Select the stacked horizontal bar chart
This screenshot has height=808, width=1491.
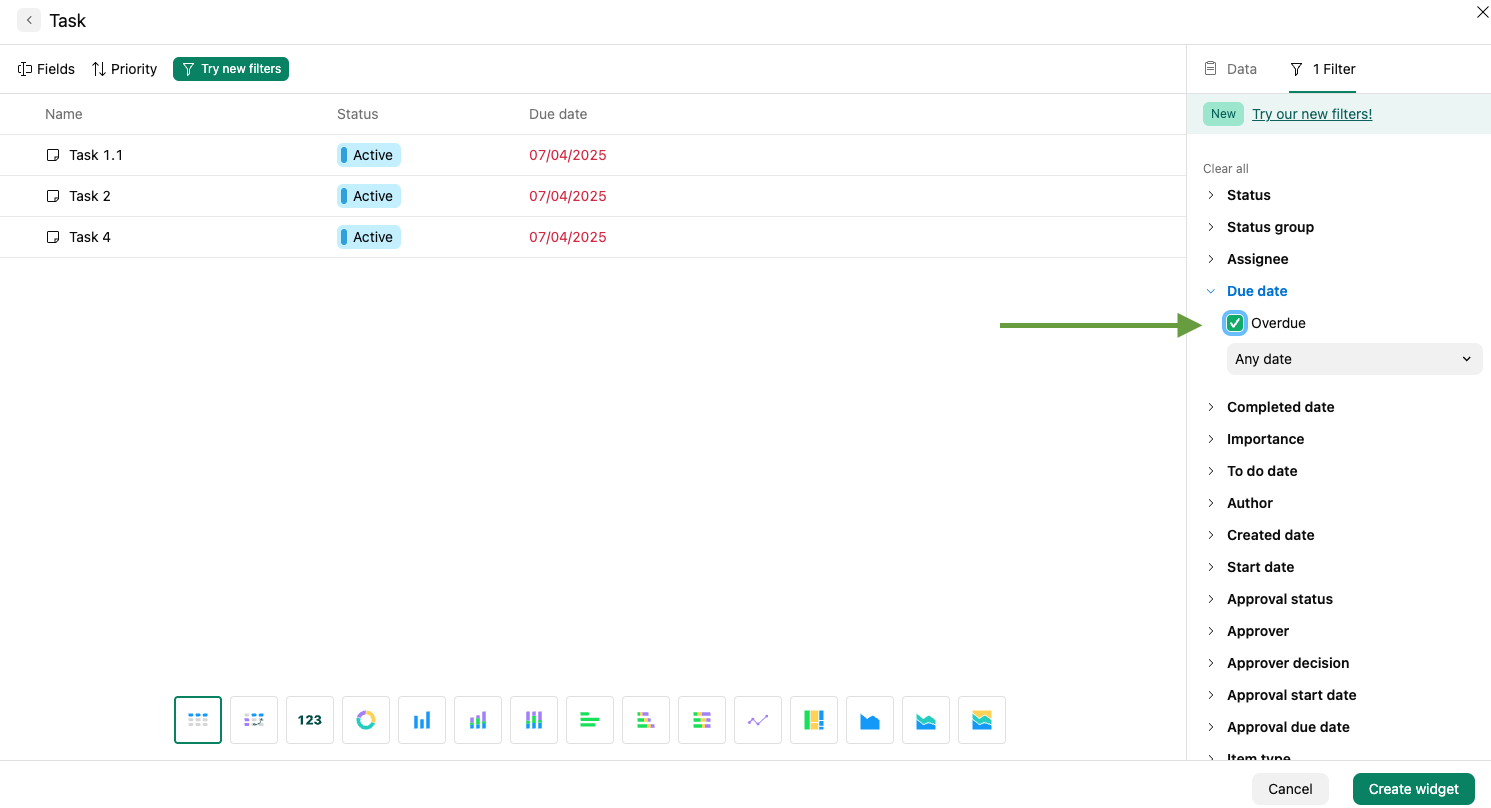(646, 720)
